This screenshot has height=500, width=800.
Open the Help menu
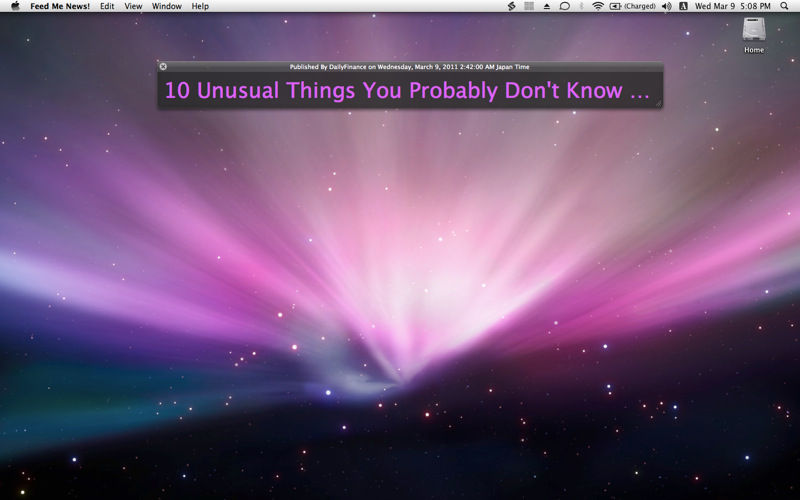pyautogui.click(x=200, y=6)
